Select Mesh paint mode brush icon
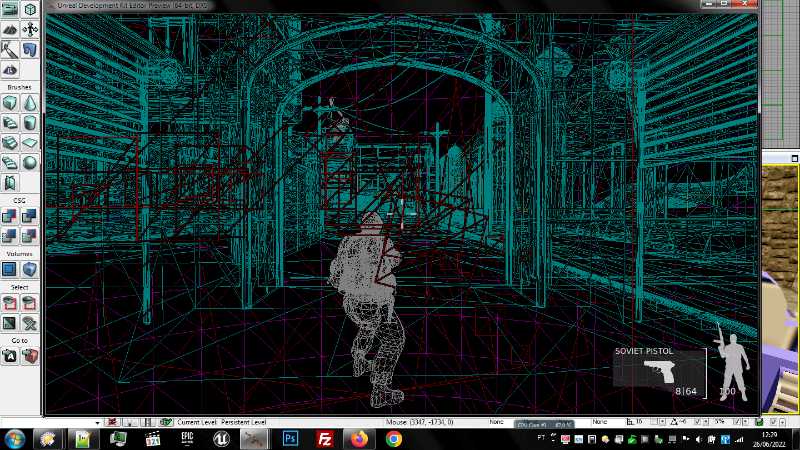 pos(10,49)
